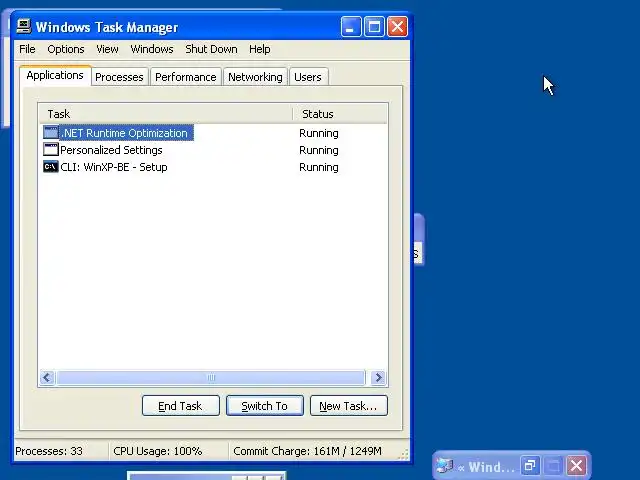Switch to the Users tab
This screenshot has width=640, height=480.
tap(308, 77)
